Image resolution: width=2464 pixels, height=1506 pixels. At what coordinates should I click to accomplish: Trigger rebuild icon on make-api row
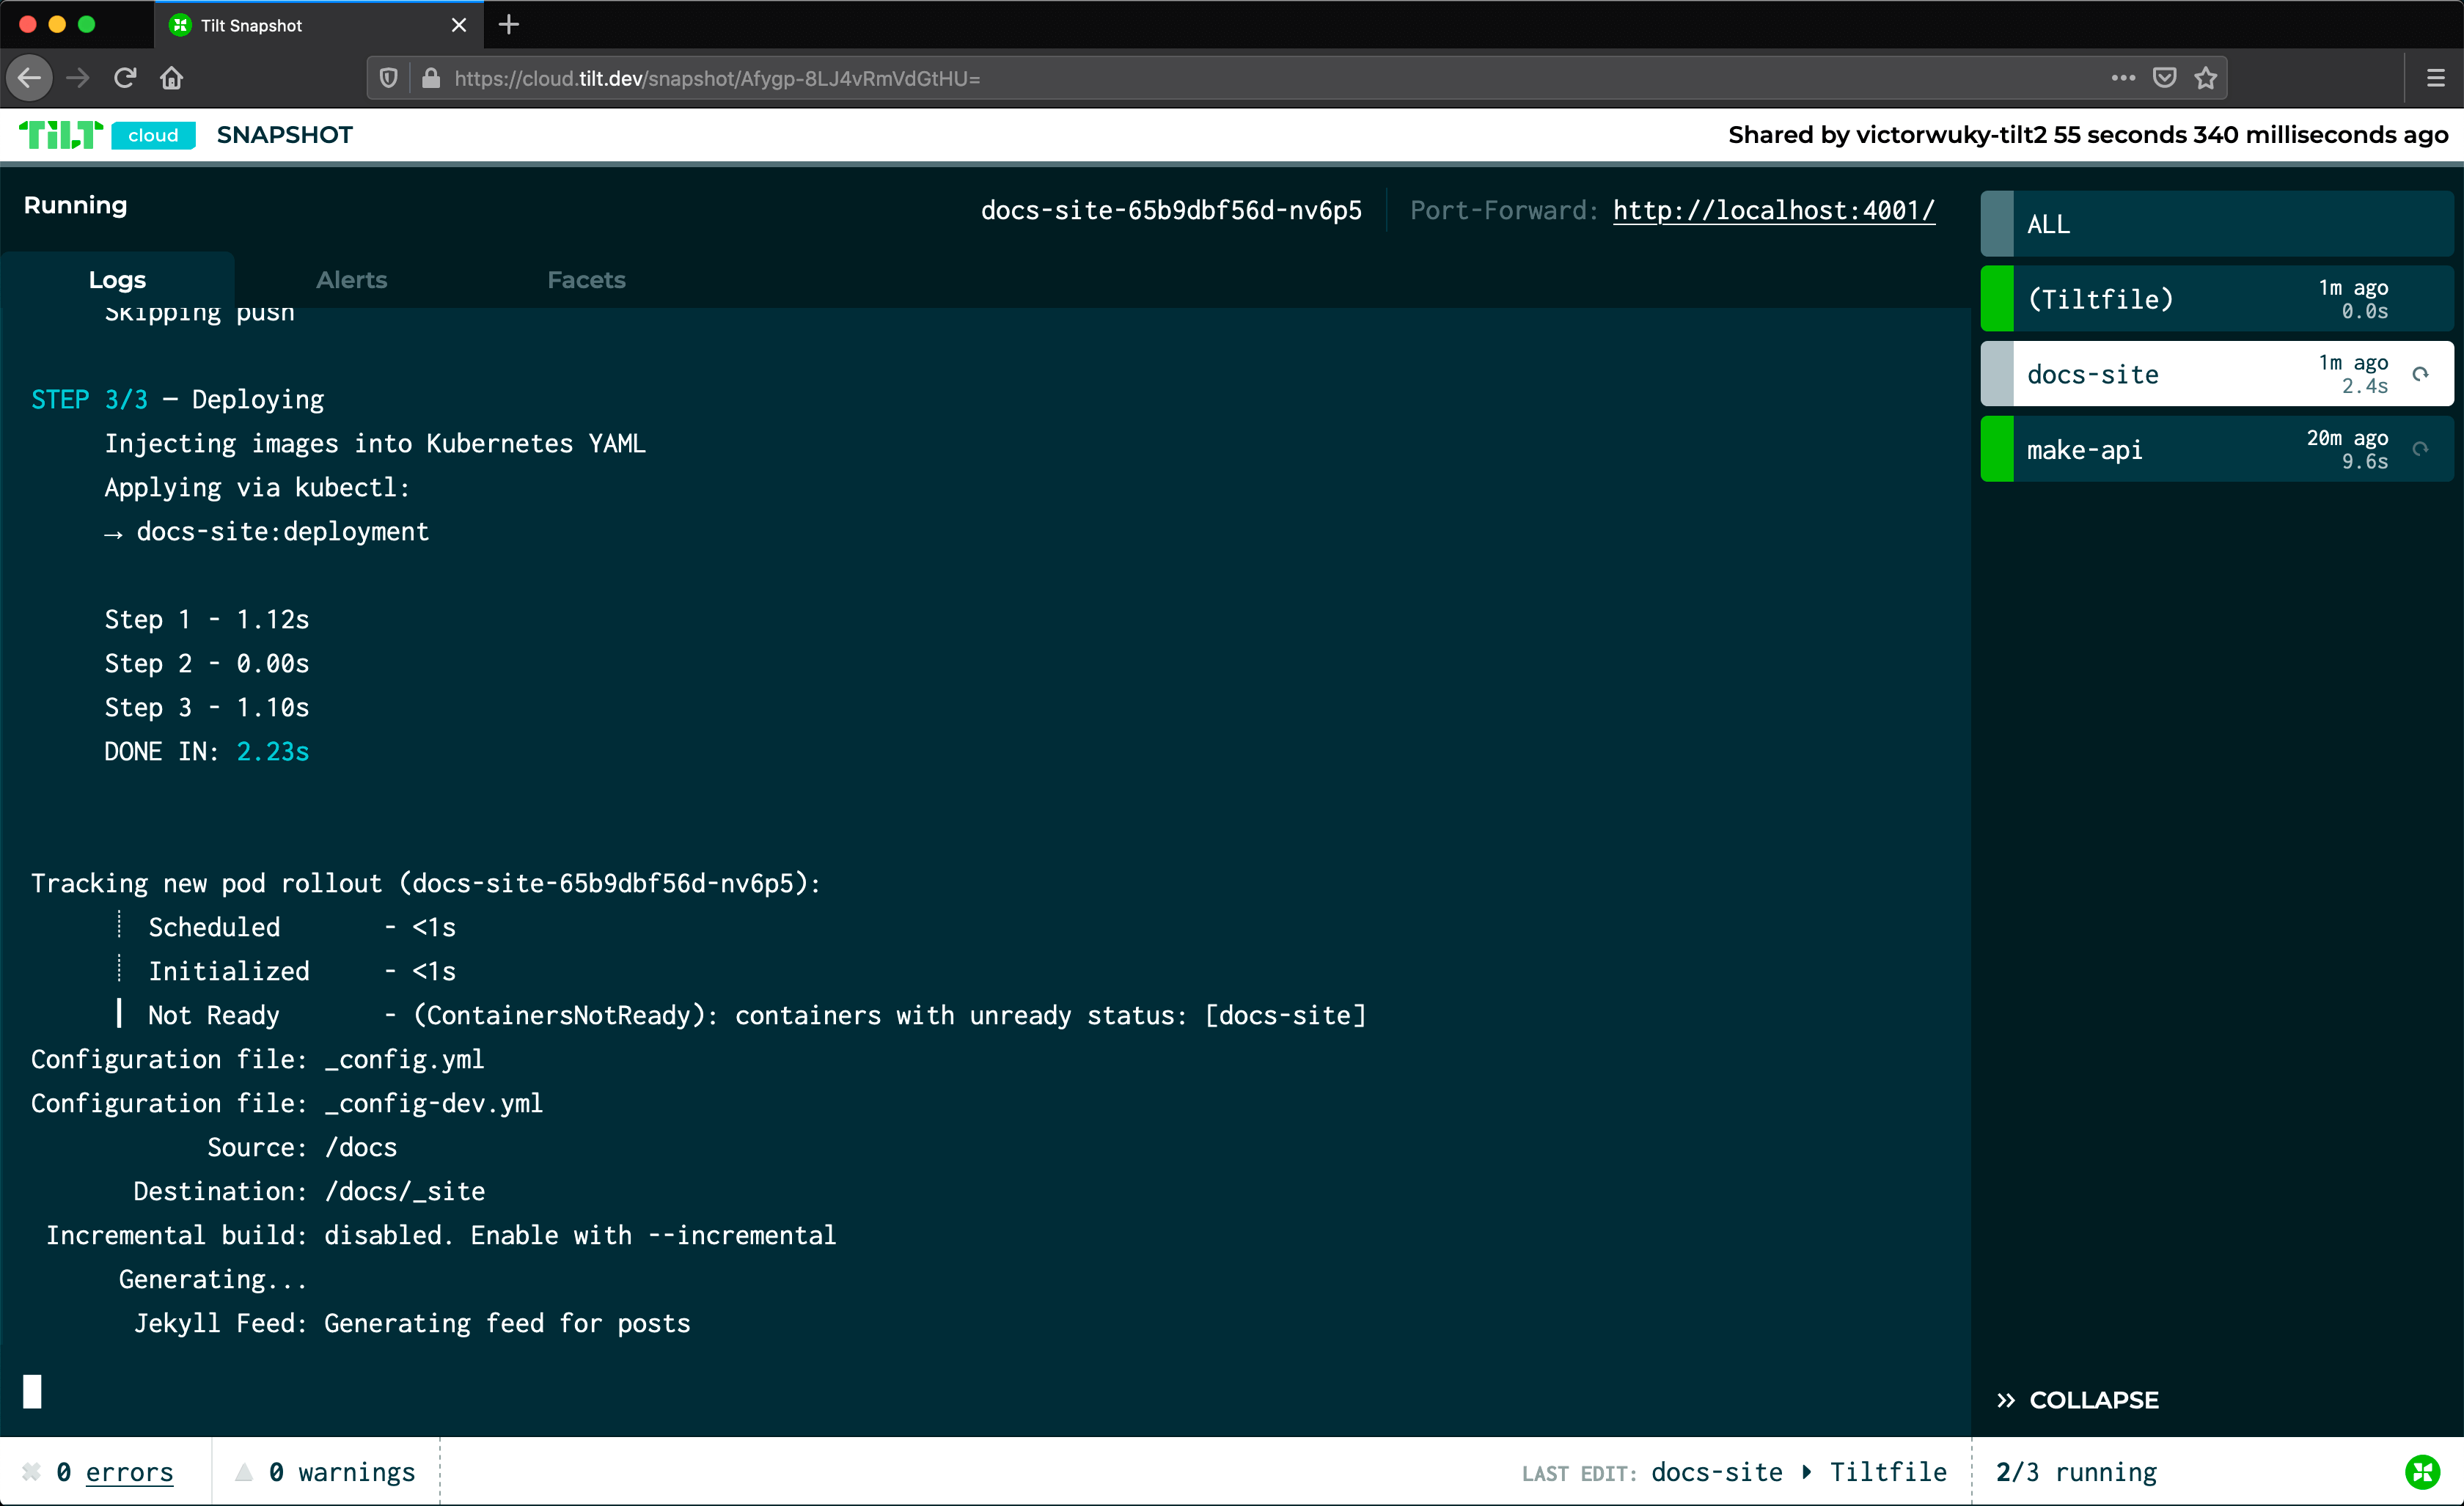click(x=2420, y=449)
